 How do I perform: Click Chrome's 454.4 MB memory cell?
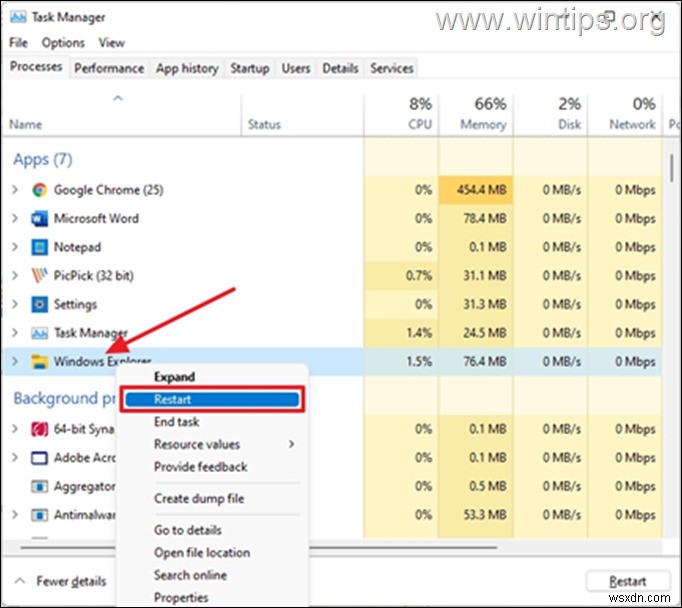pyautogui.click(x=476, y=190)
